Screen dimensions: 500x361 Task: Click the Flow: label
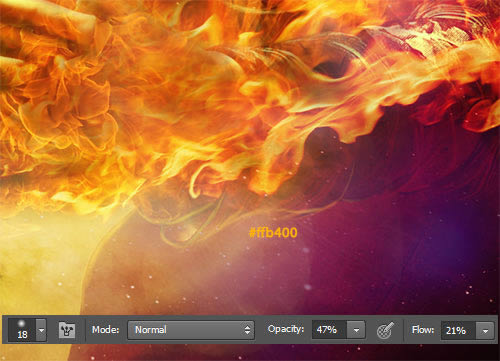pyautogui.click(x=423, y=330)
